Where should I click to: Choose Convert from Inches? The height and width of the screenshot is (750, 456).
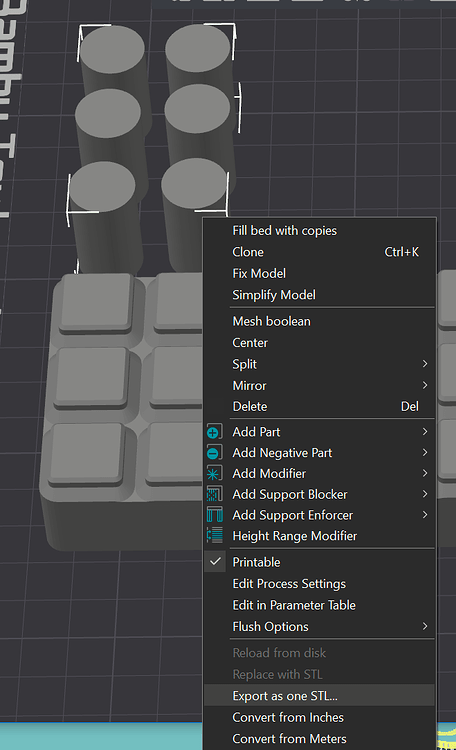coord(320,717)
